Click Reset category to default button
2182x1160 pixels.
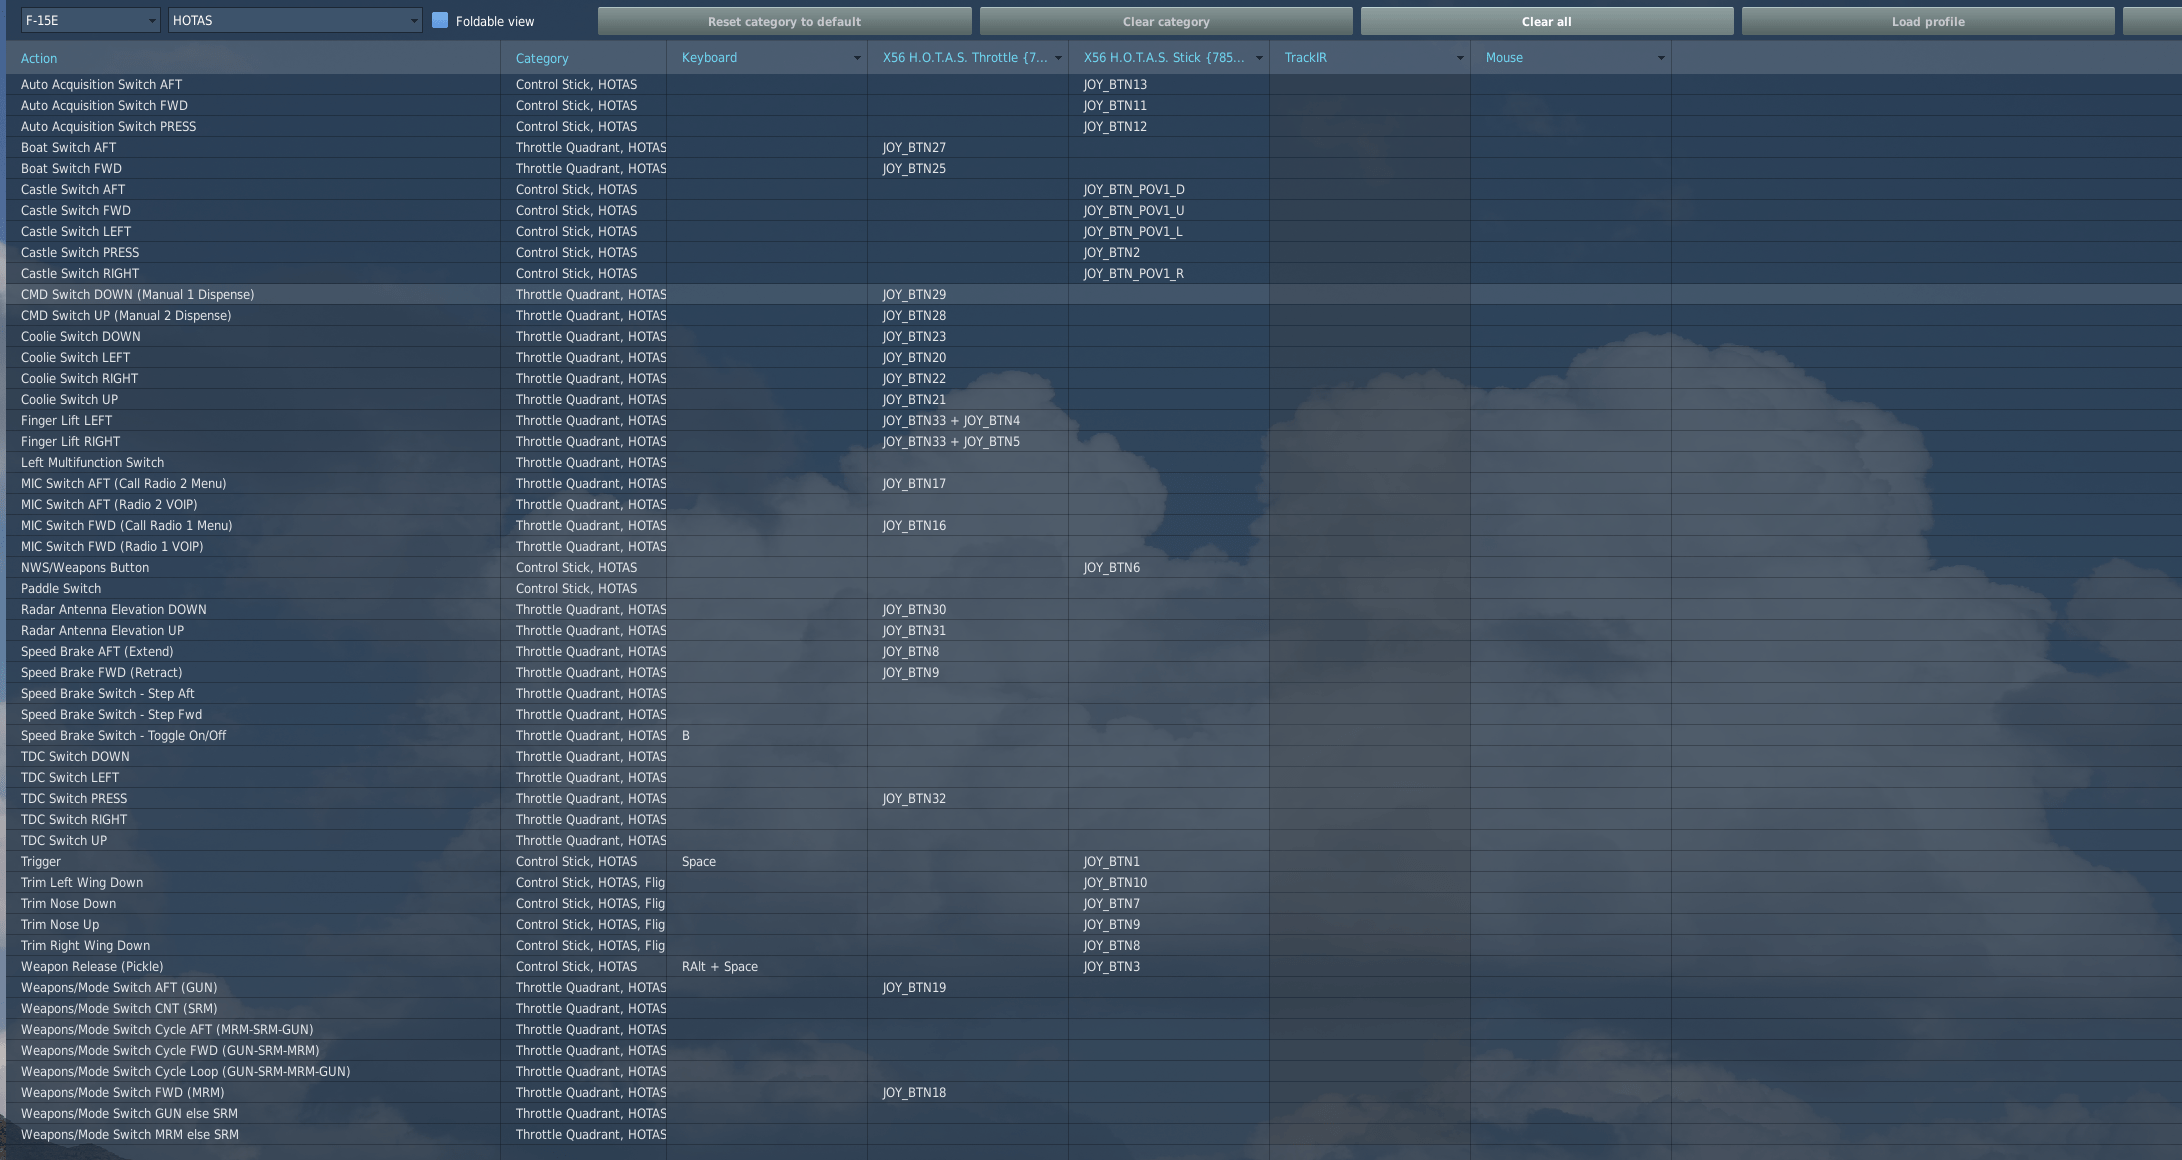pyautogui.click(x=784, y=21)
